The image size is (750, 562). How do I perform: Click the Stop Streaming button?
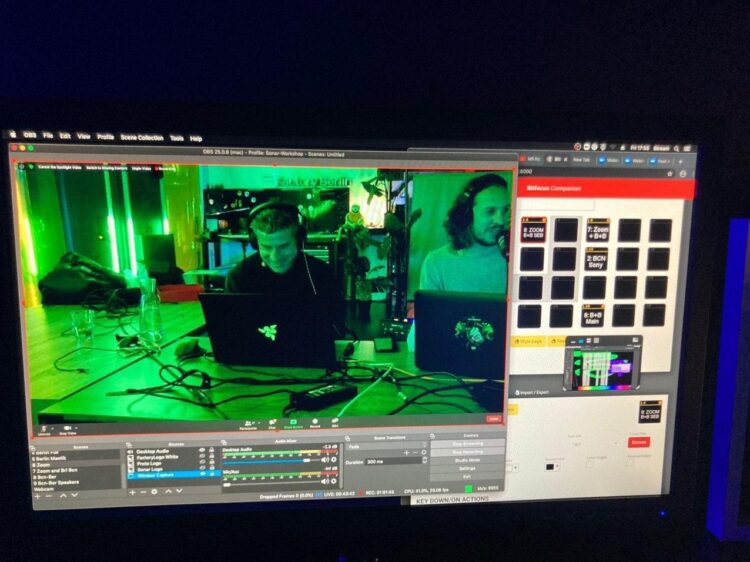pyautogui.click(x=467, y=443)
